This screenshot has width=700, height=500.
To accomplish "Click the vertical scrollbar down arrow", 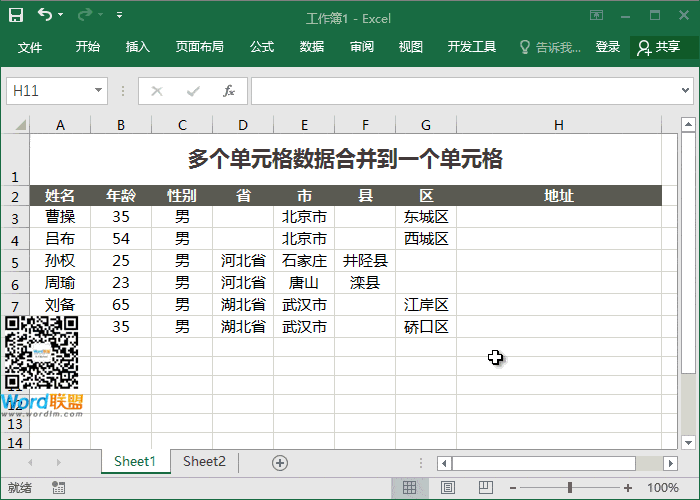I will 688,443.
